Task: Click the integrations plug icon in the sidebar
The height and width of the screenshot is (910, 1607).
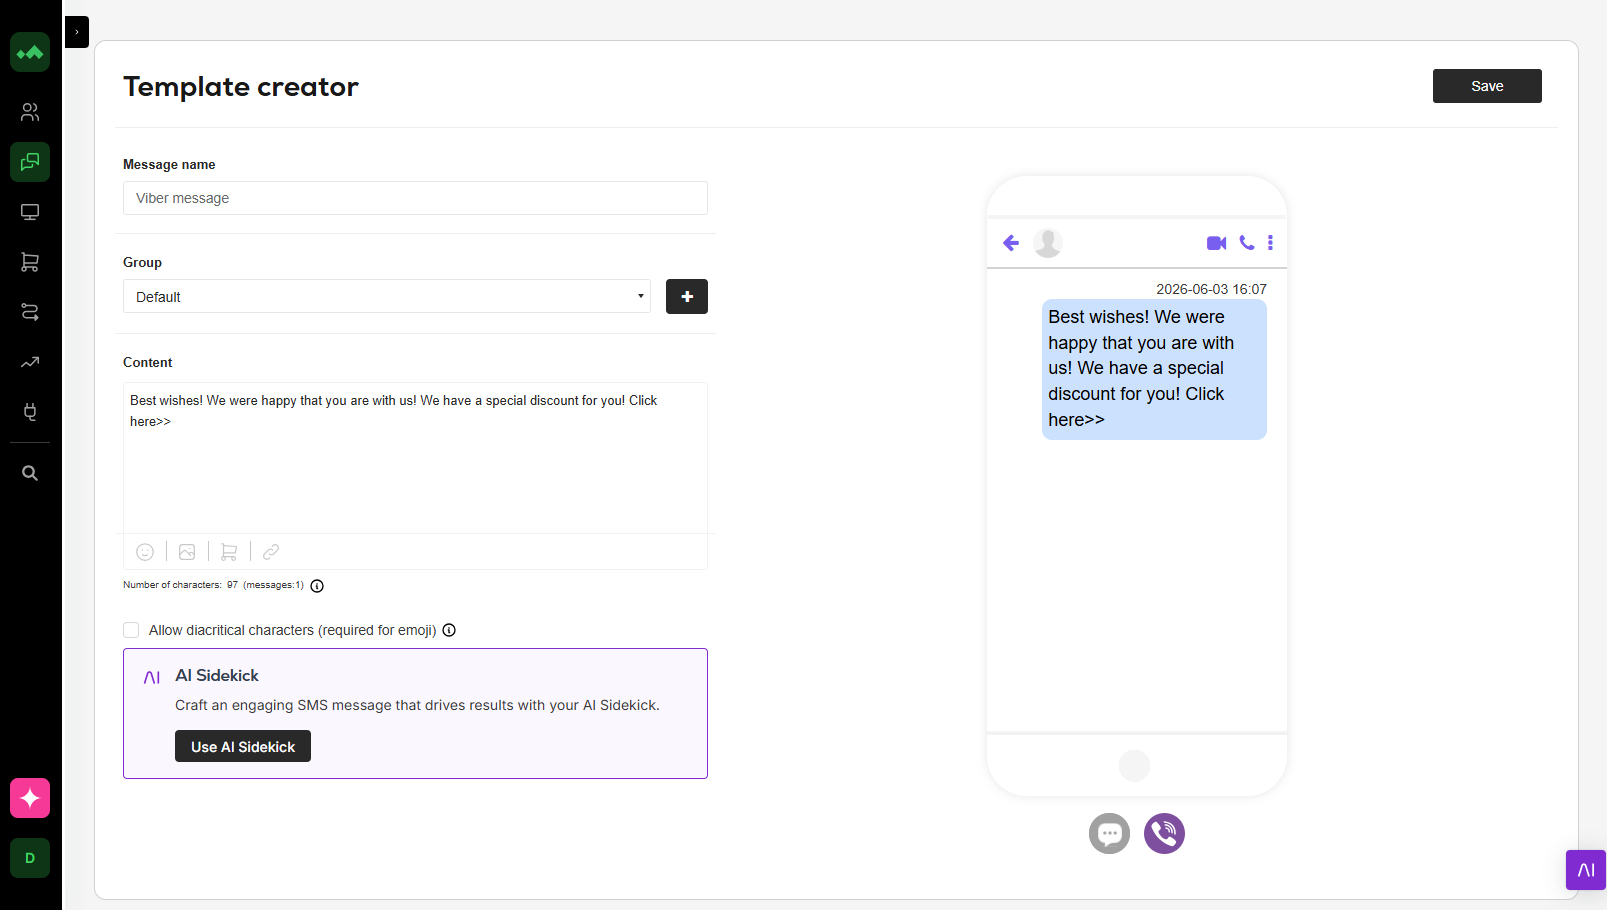Action: point(30,412)
